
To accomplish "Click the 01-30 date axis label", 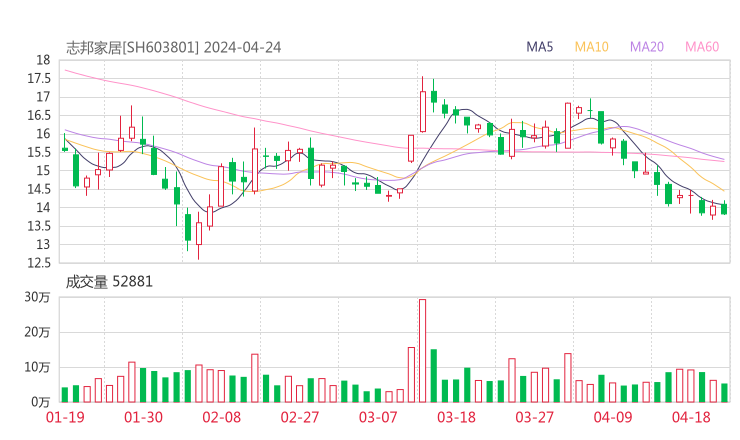I will click(143, 417).
